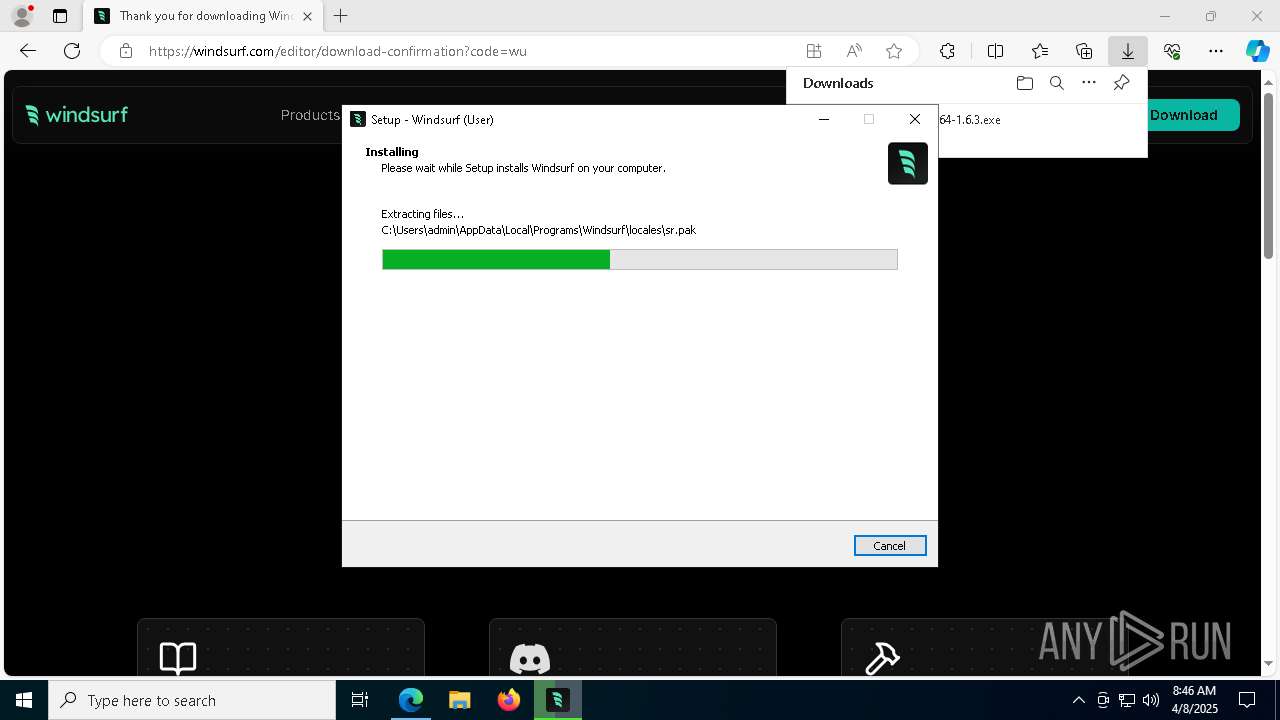Open Browser essentials heart icon
Screen dimensions: 1280x720
tap(1172, 51)
